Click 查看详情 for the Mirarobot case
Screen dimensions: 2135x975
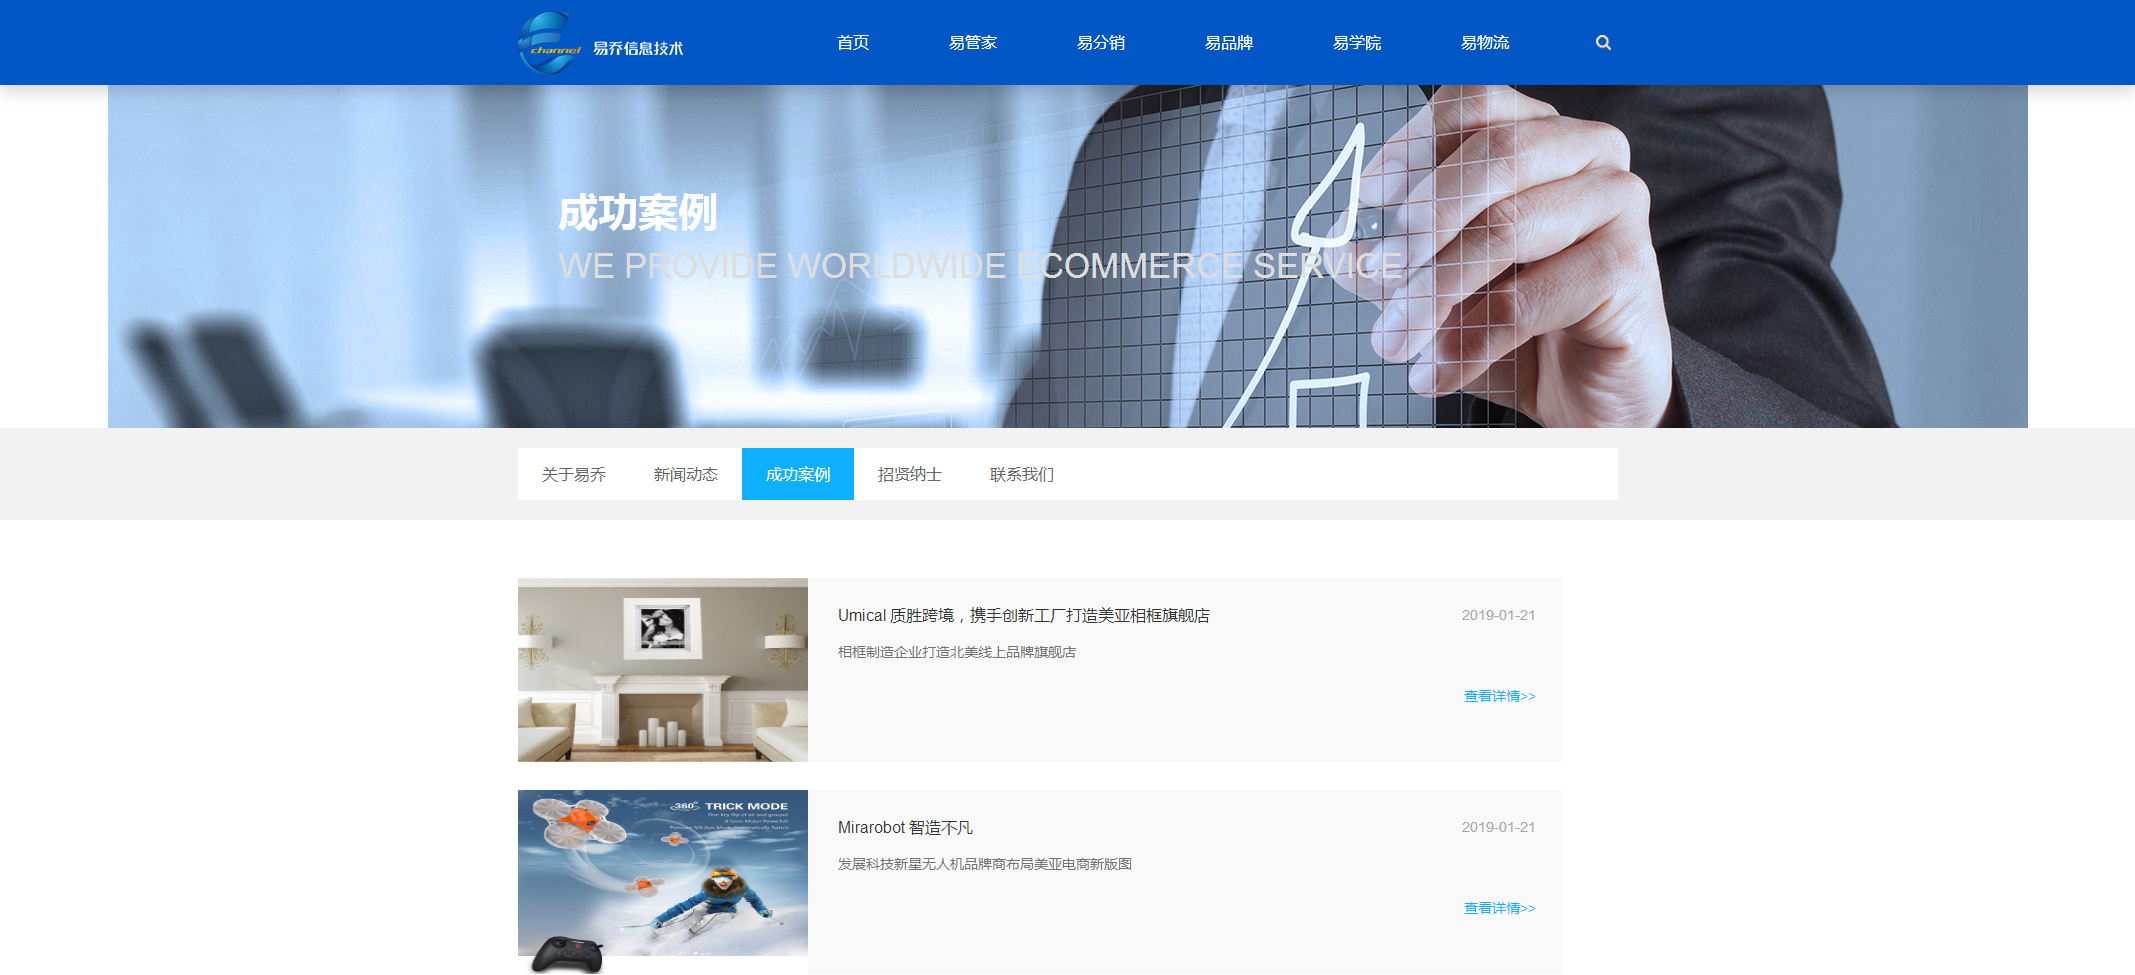[1498, 908]
